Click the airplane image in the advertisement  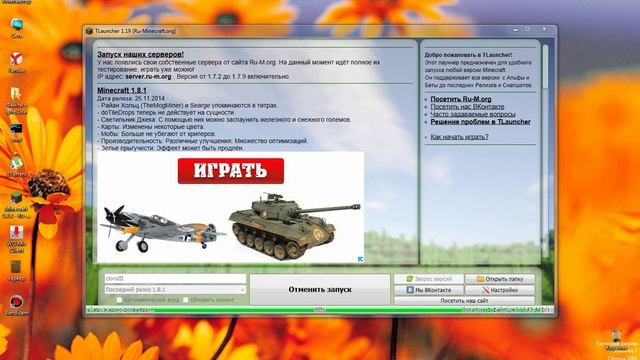(162, 229)
